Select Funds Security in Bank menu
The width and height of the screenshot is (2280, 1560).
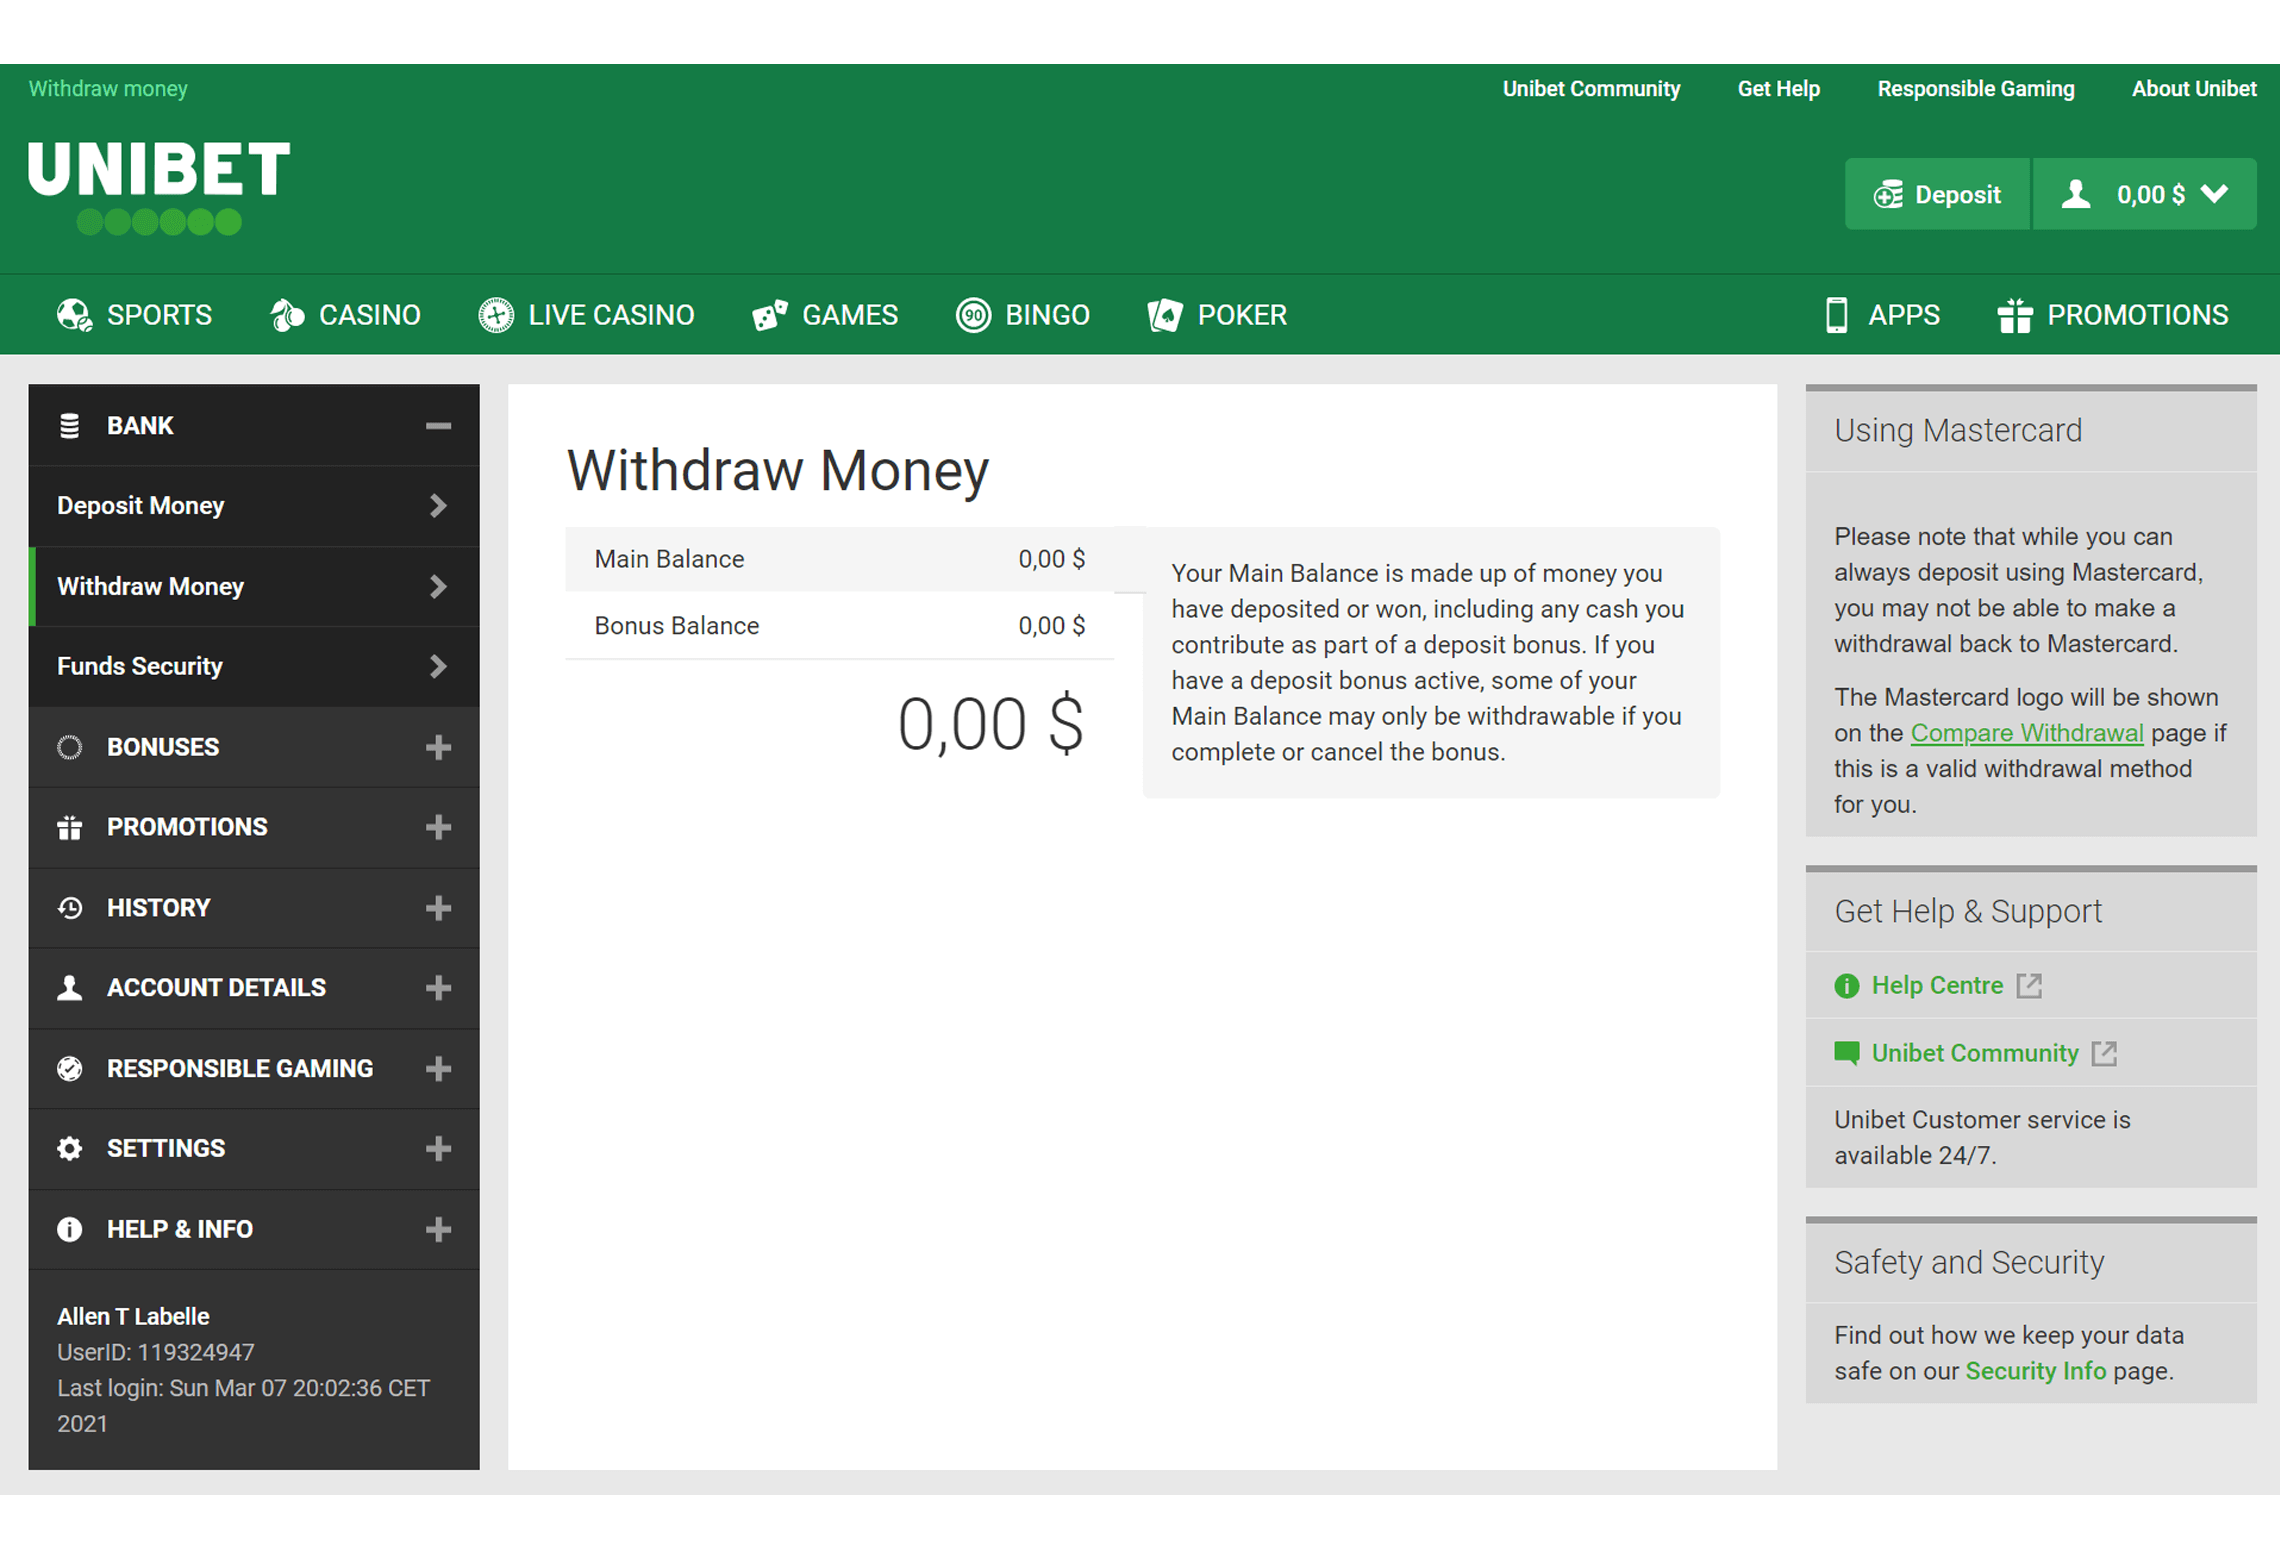[254, 666]
